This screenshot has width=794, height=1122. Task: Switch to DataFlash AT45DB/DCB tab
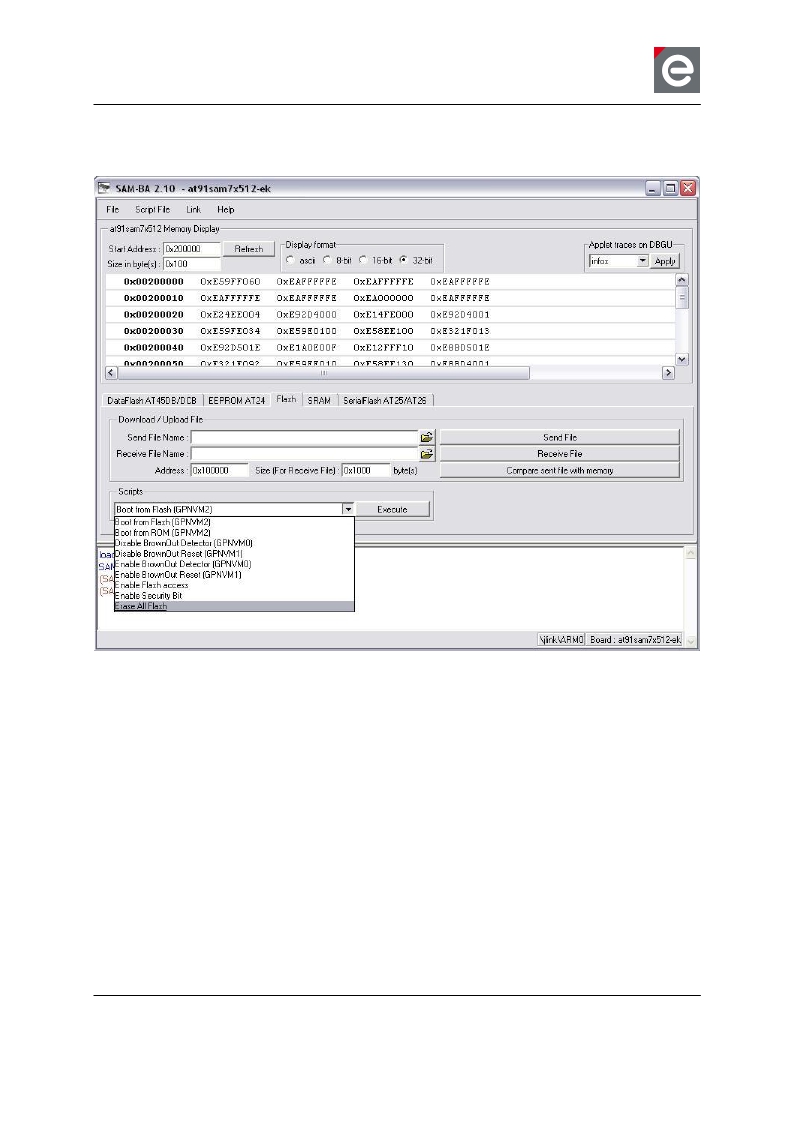(x=152, y=401)
